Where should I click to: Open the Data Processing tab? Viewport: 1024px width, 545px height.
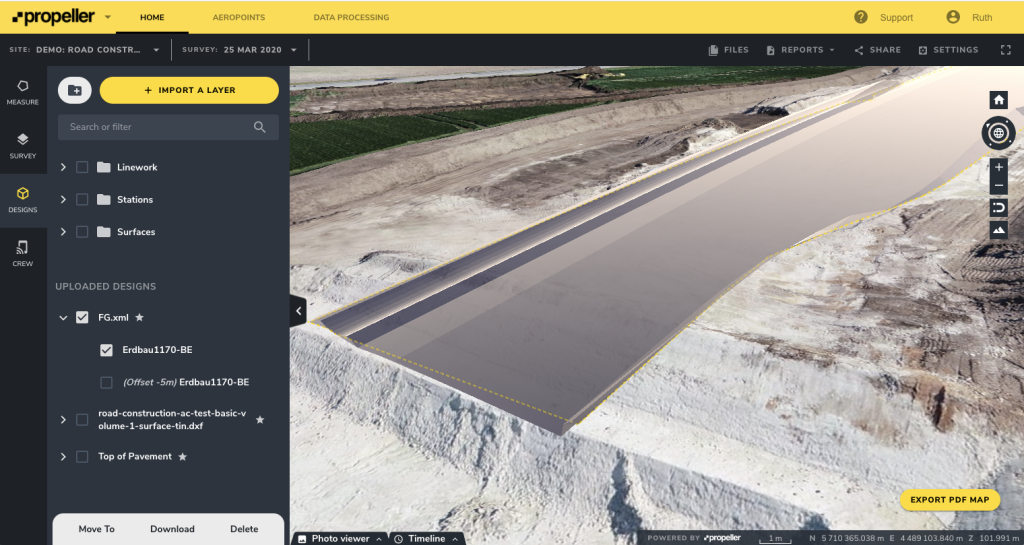pyautogui.click(x=351, y=17)
